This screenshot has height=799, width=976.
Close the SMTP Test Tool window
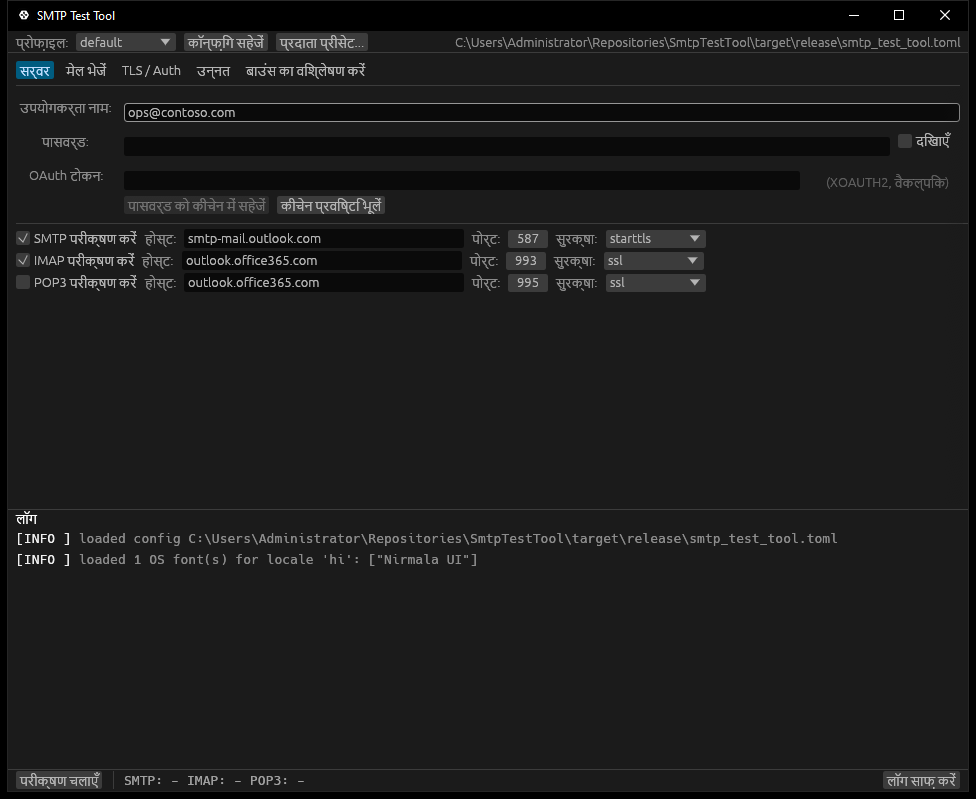coord(945,15)
